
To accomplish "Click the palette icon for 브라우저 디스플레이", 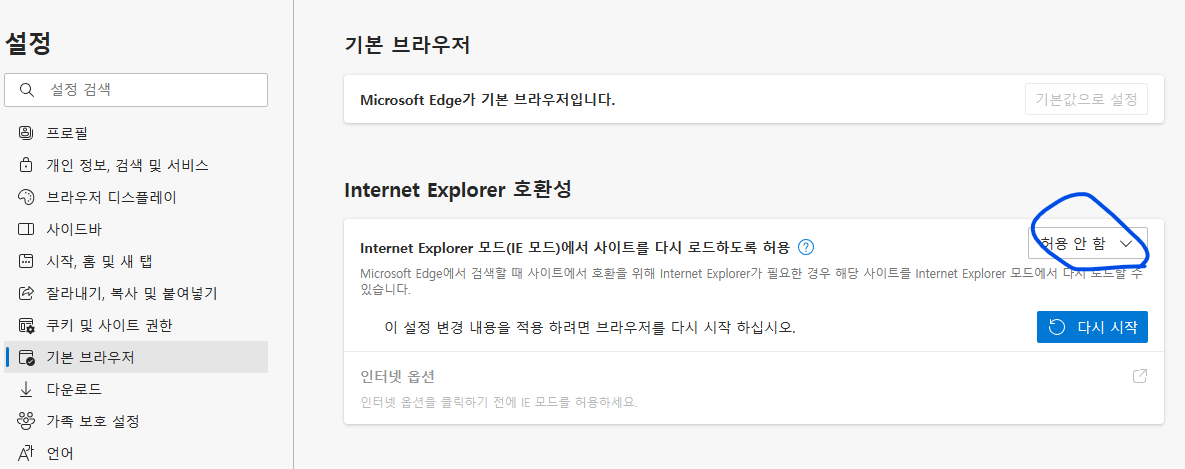I will tap(26, 197).
